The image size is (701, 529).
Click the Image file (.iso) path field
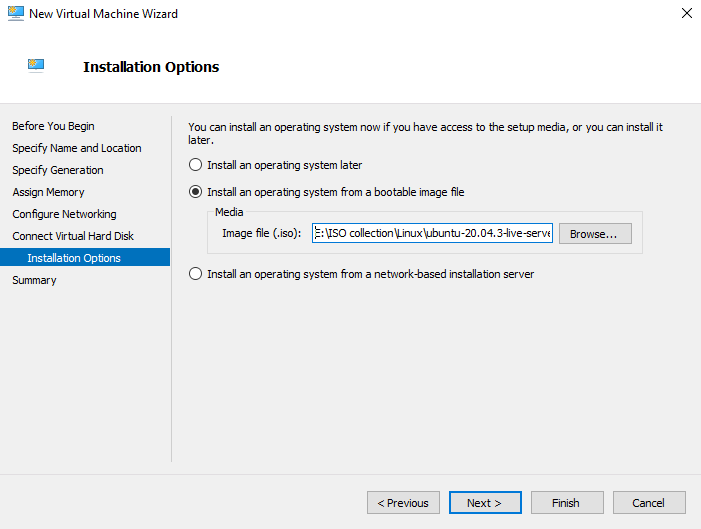[x=432, y=233]
